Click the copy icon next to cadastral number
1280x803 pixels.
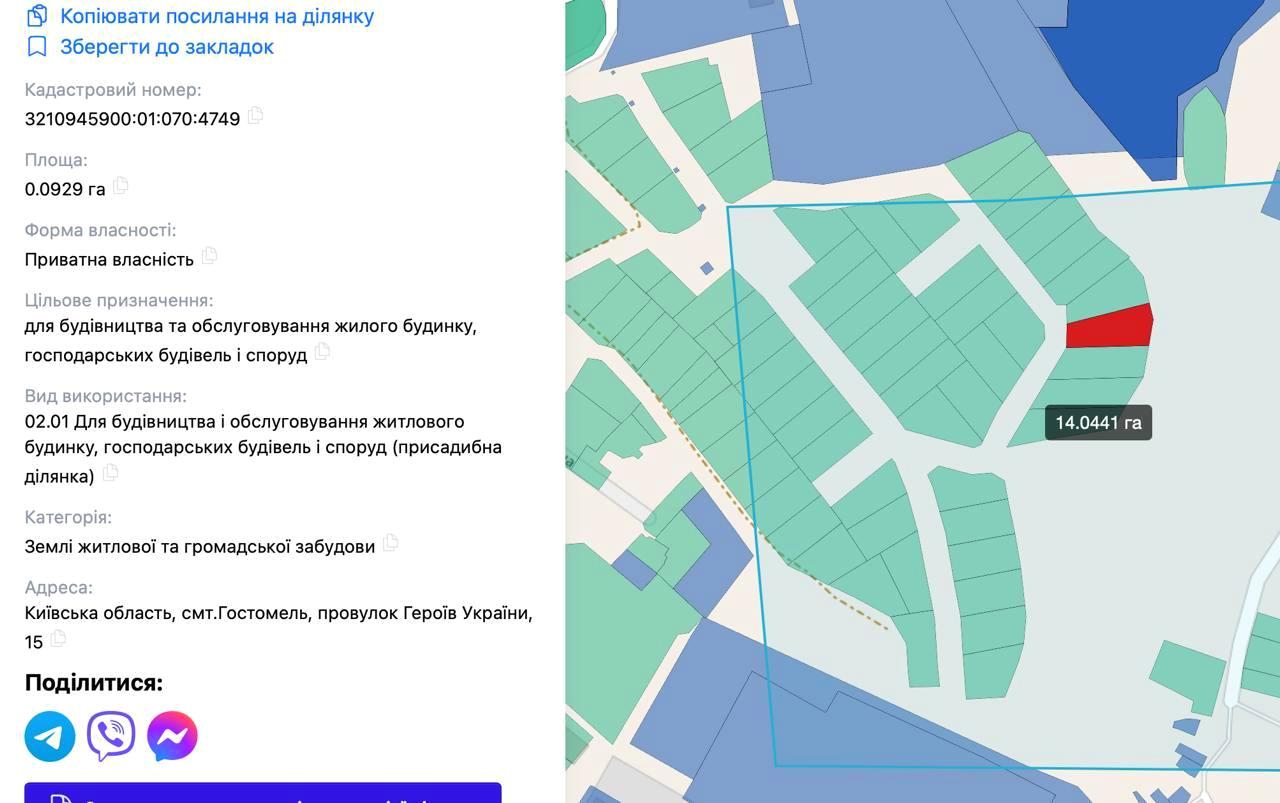coord(255,115)
